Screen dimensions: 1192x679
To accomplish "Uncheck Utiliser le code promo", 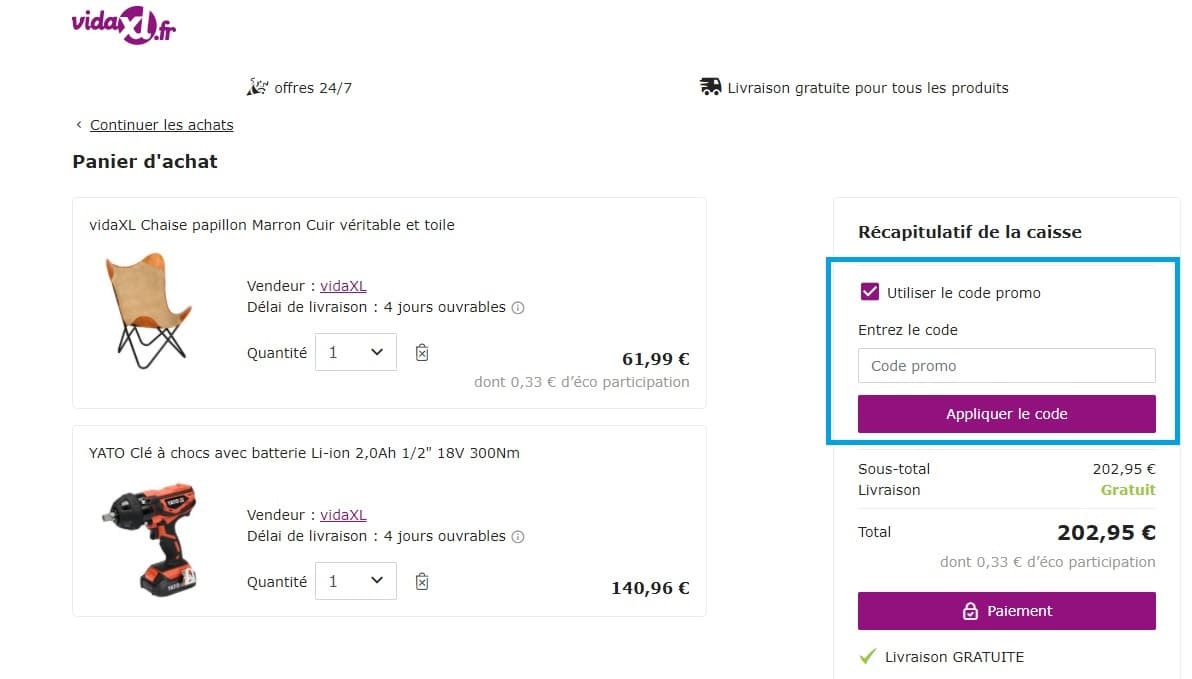I will (870, 292).
